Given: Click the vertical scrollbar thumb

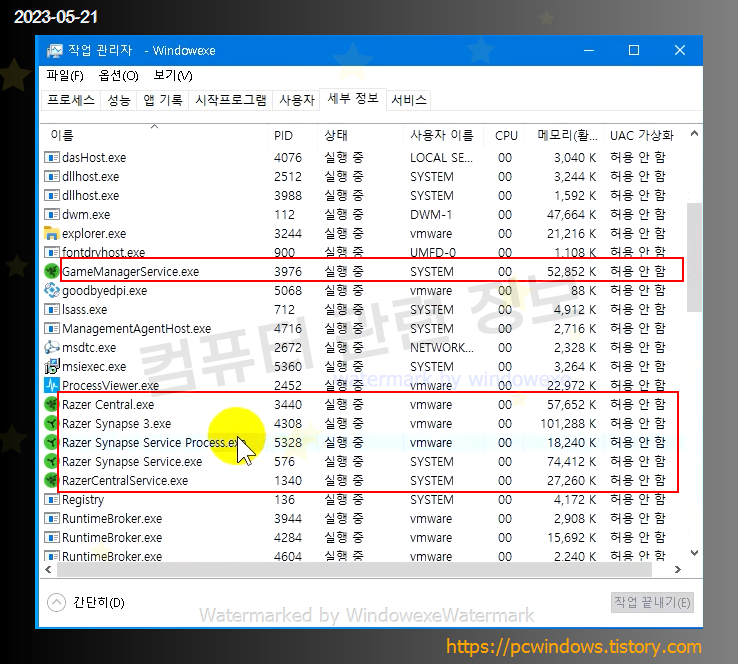Looking at the screenshot, I should (x=694, y=257).
